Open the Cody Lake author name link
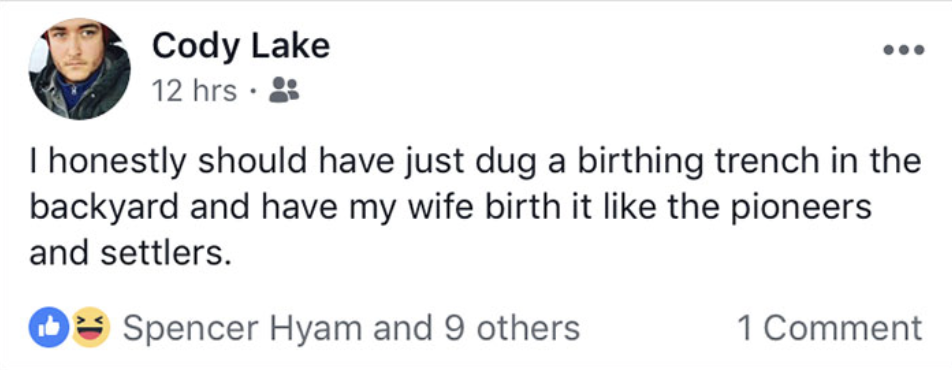This screenshot has width=952, height=370. tap(241, 46)
